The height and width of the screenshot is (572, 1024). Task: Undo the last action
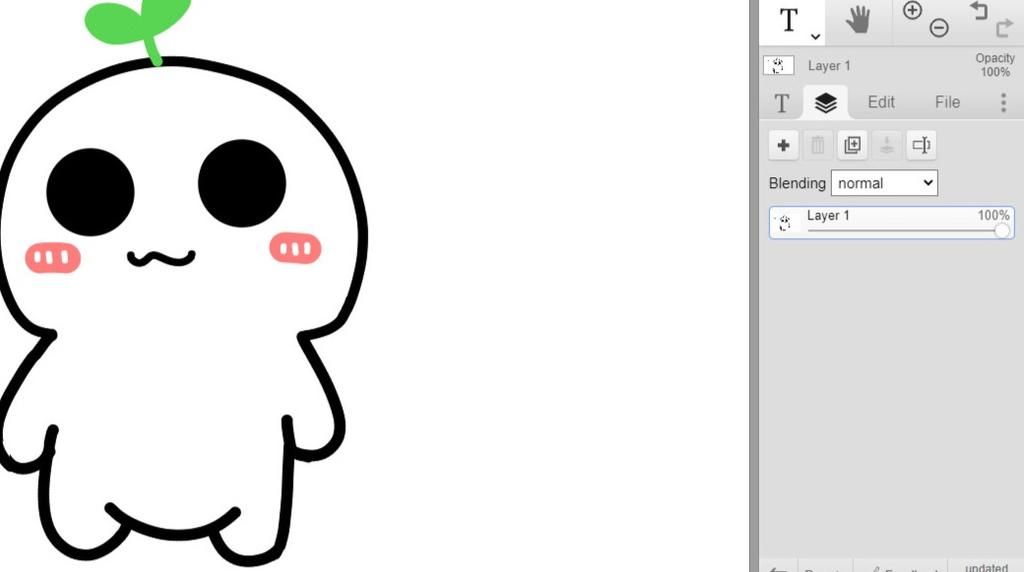tap(978, 10)
